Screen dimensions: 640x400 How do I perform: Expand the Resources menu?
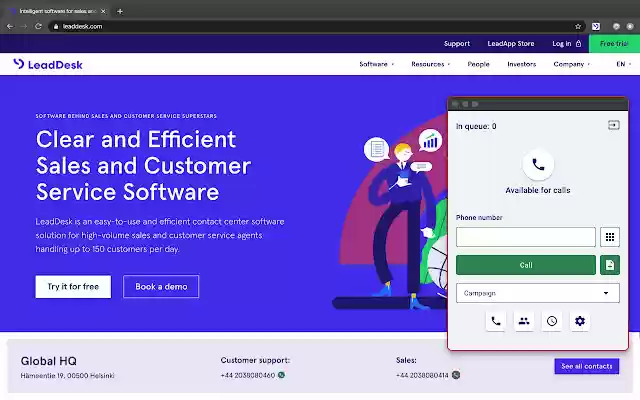pos(431,64)
